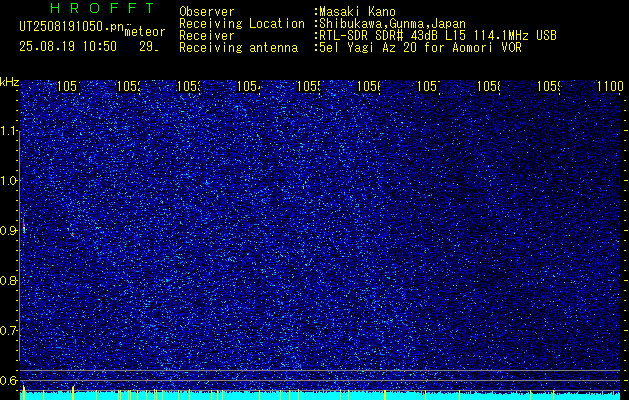
Task: Click the 1051 time axis label
Action: click(69, 86)
